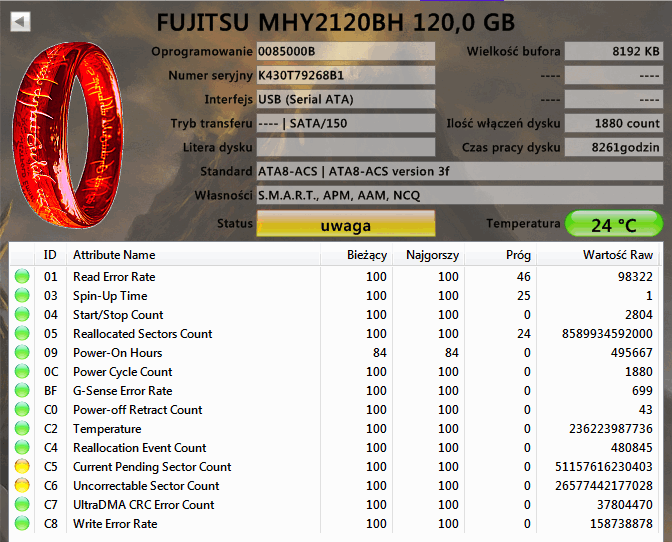Select the 'Power Cycle Count' attribute name
This screenshot has height=542, width=672.
pos(123,372)
